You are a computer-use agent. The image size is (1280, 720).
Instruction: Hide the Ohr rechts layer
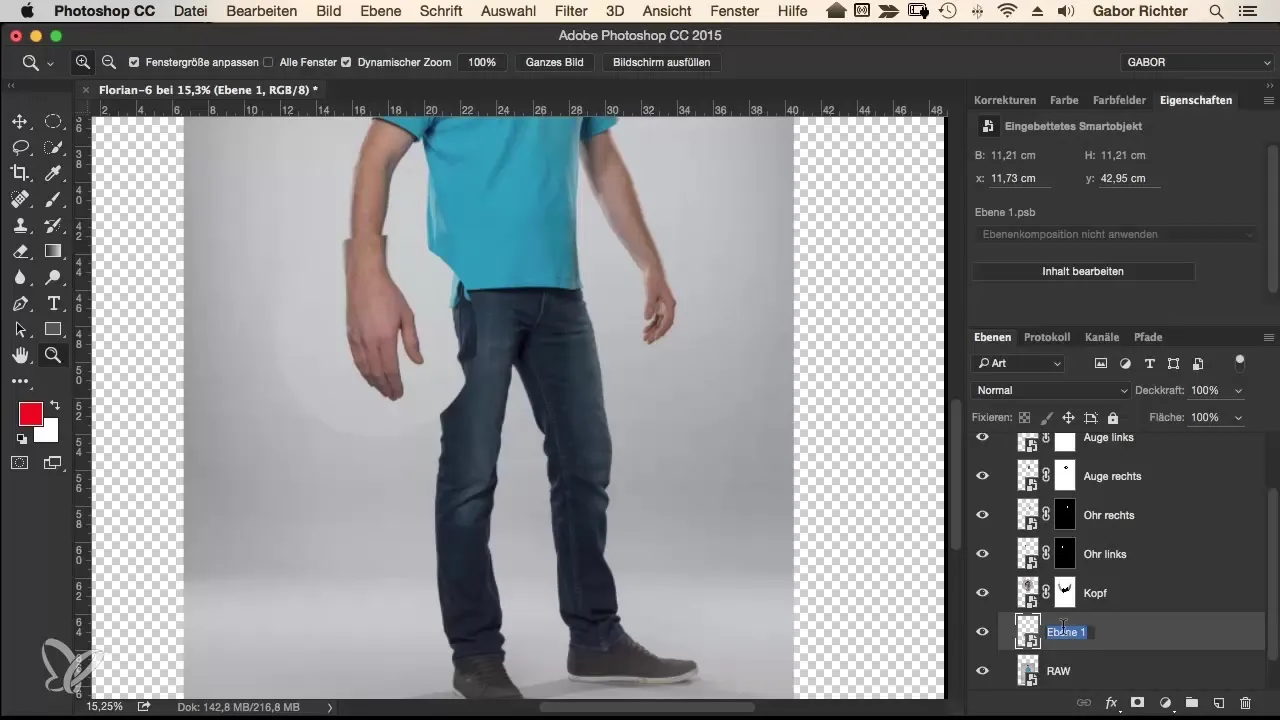pyautogui.click(x=982, y=515)
